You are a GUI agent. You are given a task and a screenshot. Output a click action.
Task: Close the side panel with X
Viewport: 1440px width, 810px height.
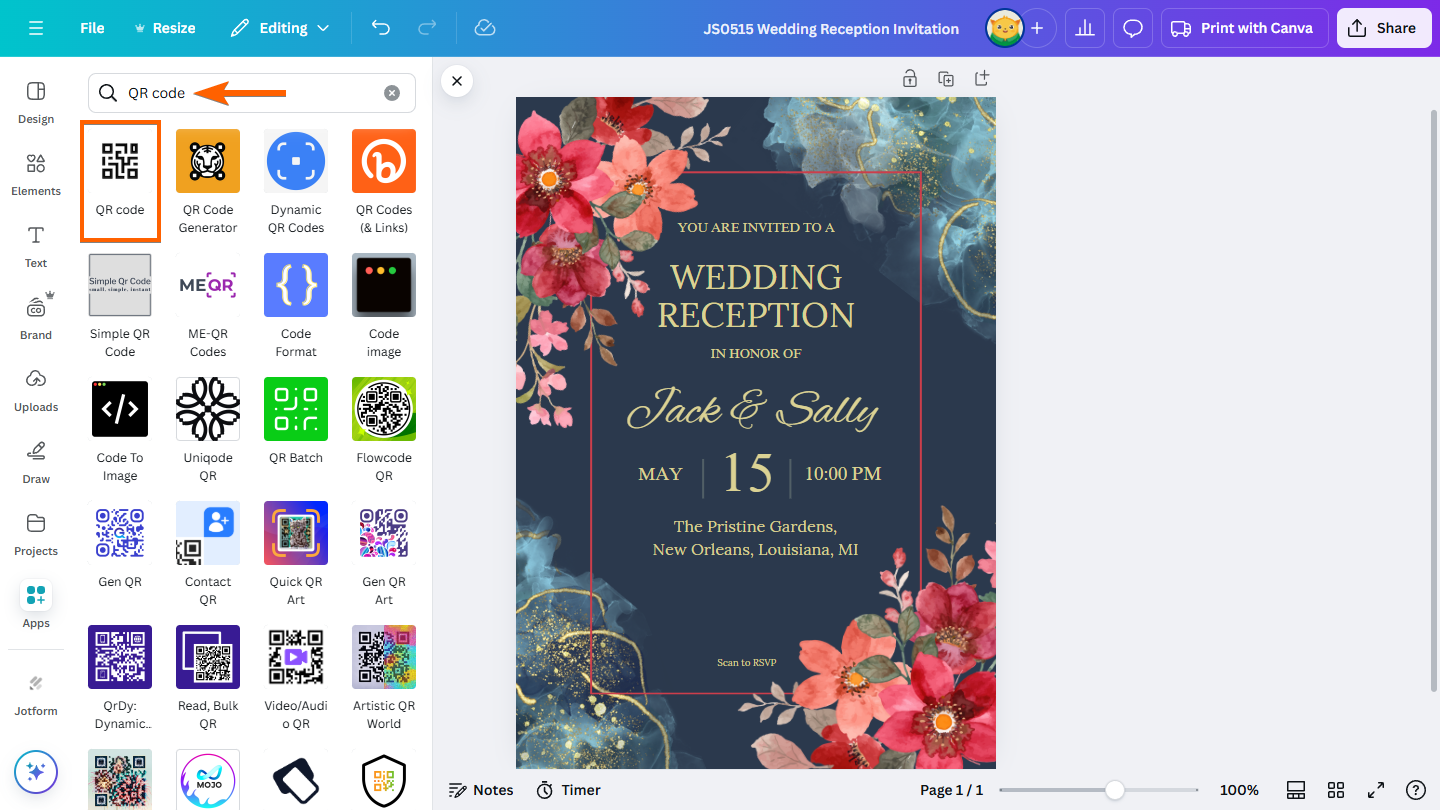[x=457, y=81]
